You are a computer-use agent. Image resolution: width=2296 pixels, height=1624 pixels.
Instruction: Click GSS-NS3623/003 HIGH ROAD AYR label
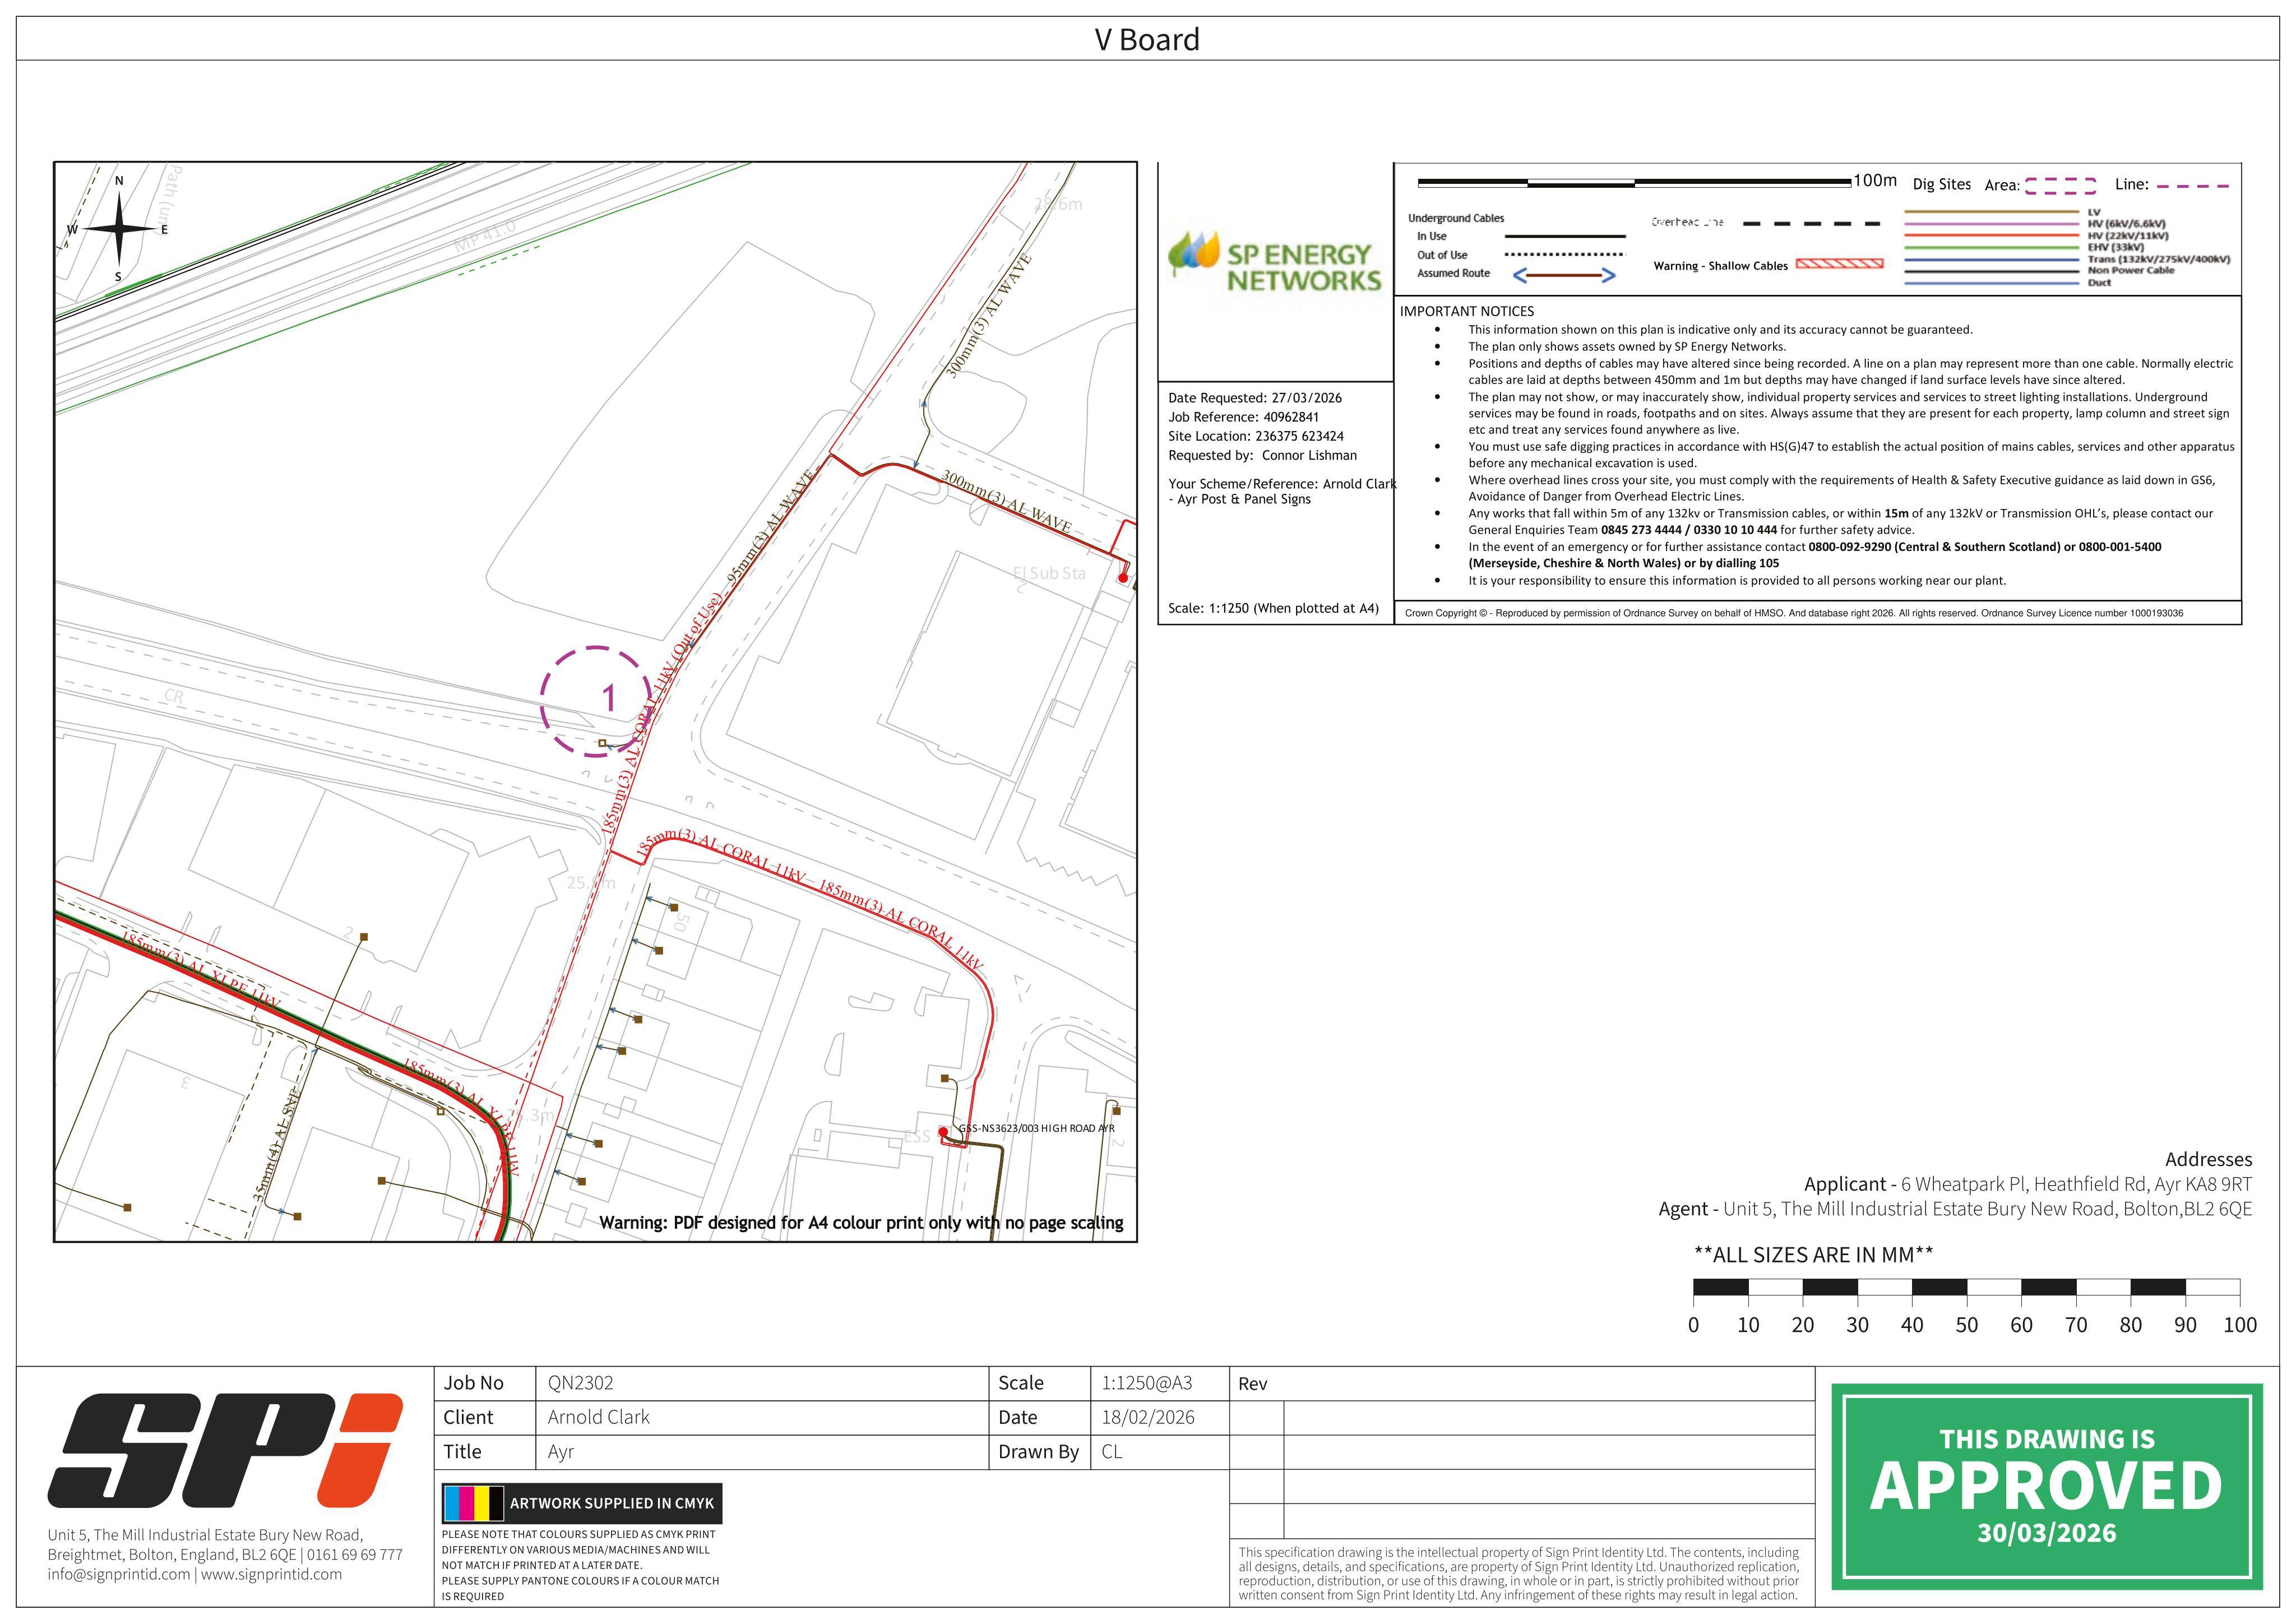point(1036,1128)
